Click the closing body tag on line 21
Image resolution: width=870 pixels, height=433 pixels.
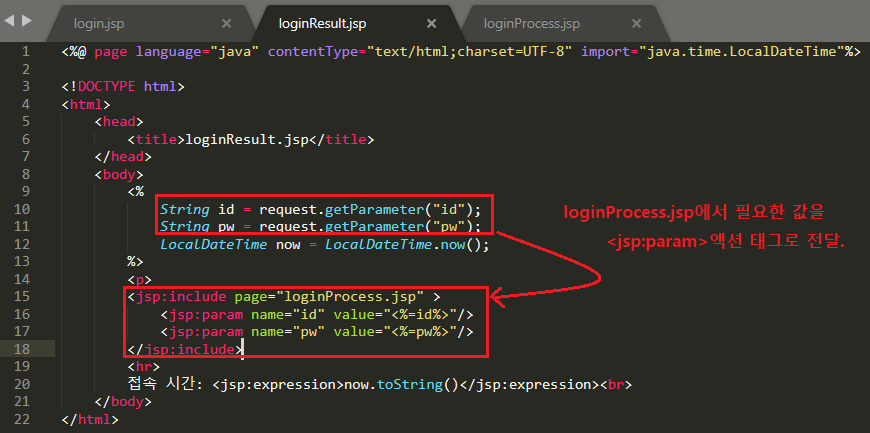click(x=123, y=401)
